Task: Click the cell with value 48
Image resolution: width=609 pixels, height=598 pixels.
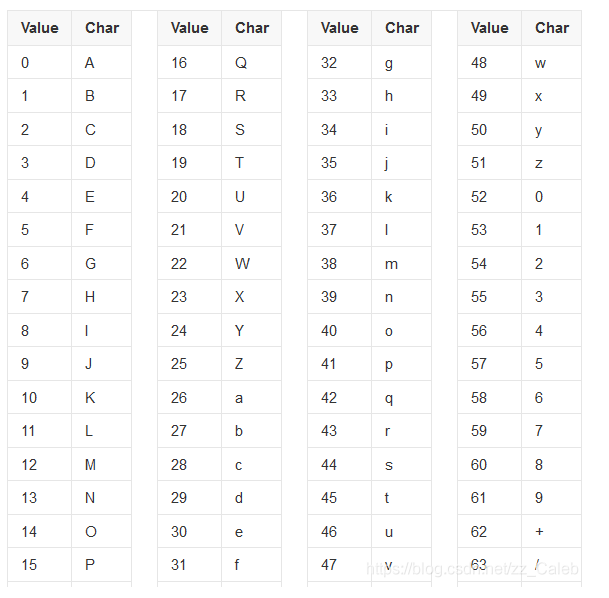Action: [489, 62]
